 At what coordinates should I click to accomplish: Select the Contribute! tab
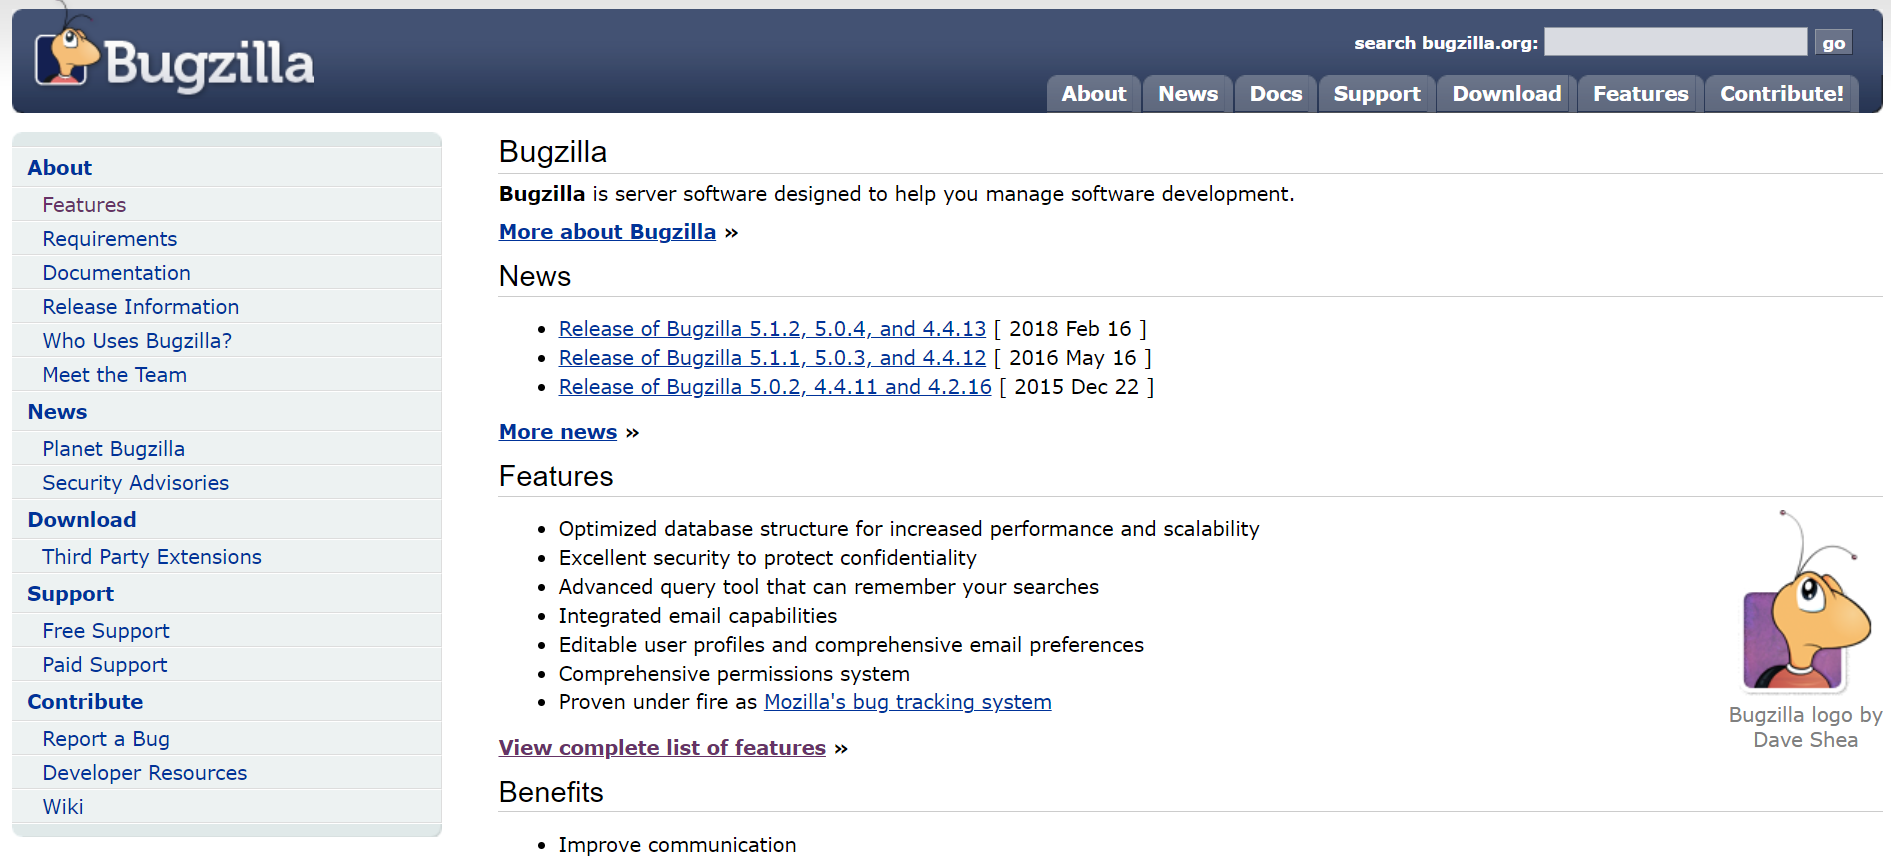point(1781,94)
